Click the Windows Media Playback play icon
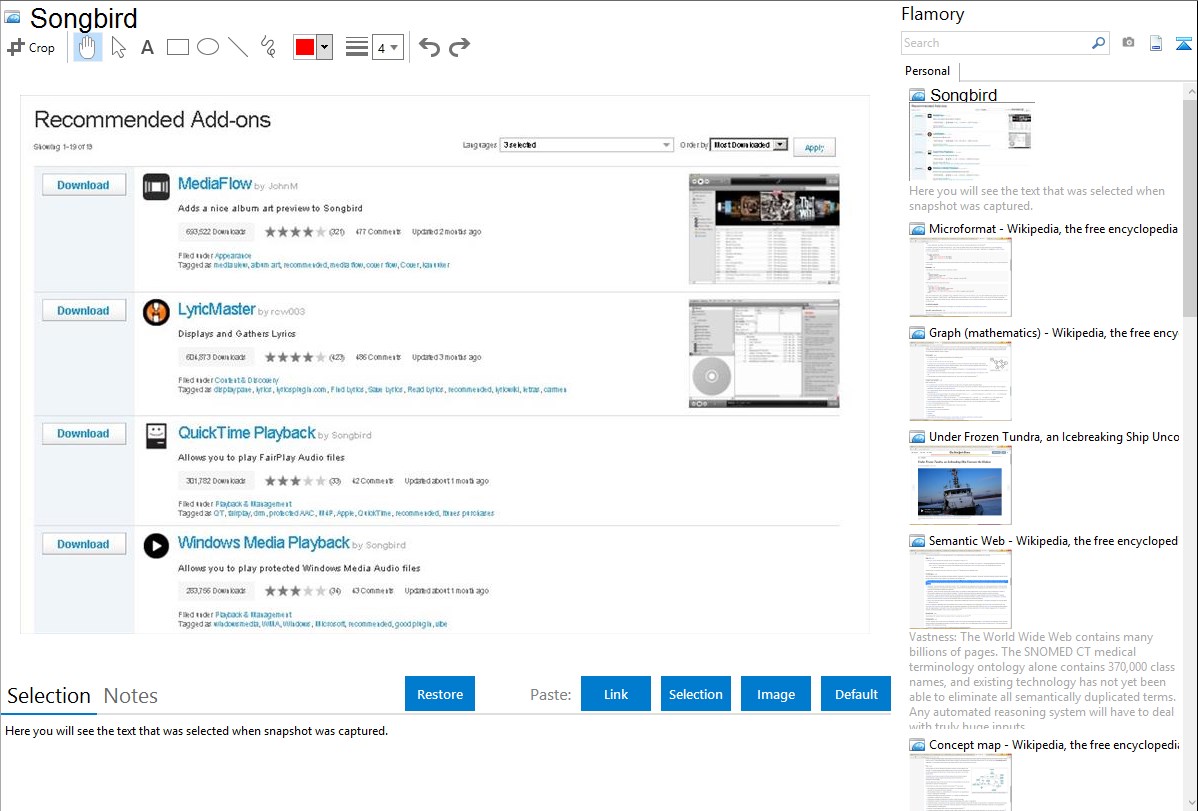The height and width of the screenshot is (811, 1198). coord(156,546)
